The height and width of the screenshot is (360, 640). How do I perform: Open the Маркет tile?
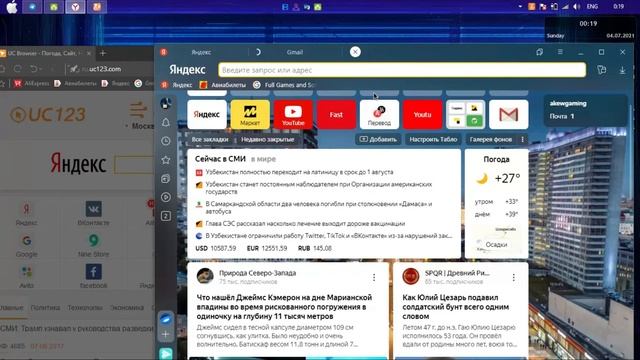(x=250, y=114)
